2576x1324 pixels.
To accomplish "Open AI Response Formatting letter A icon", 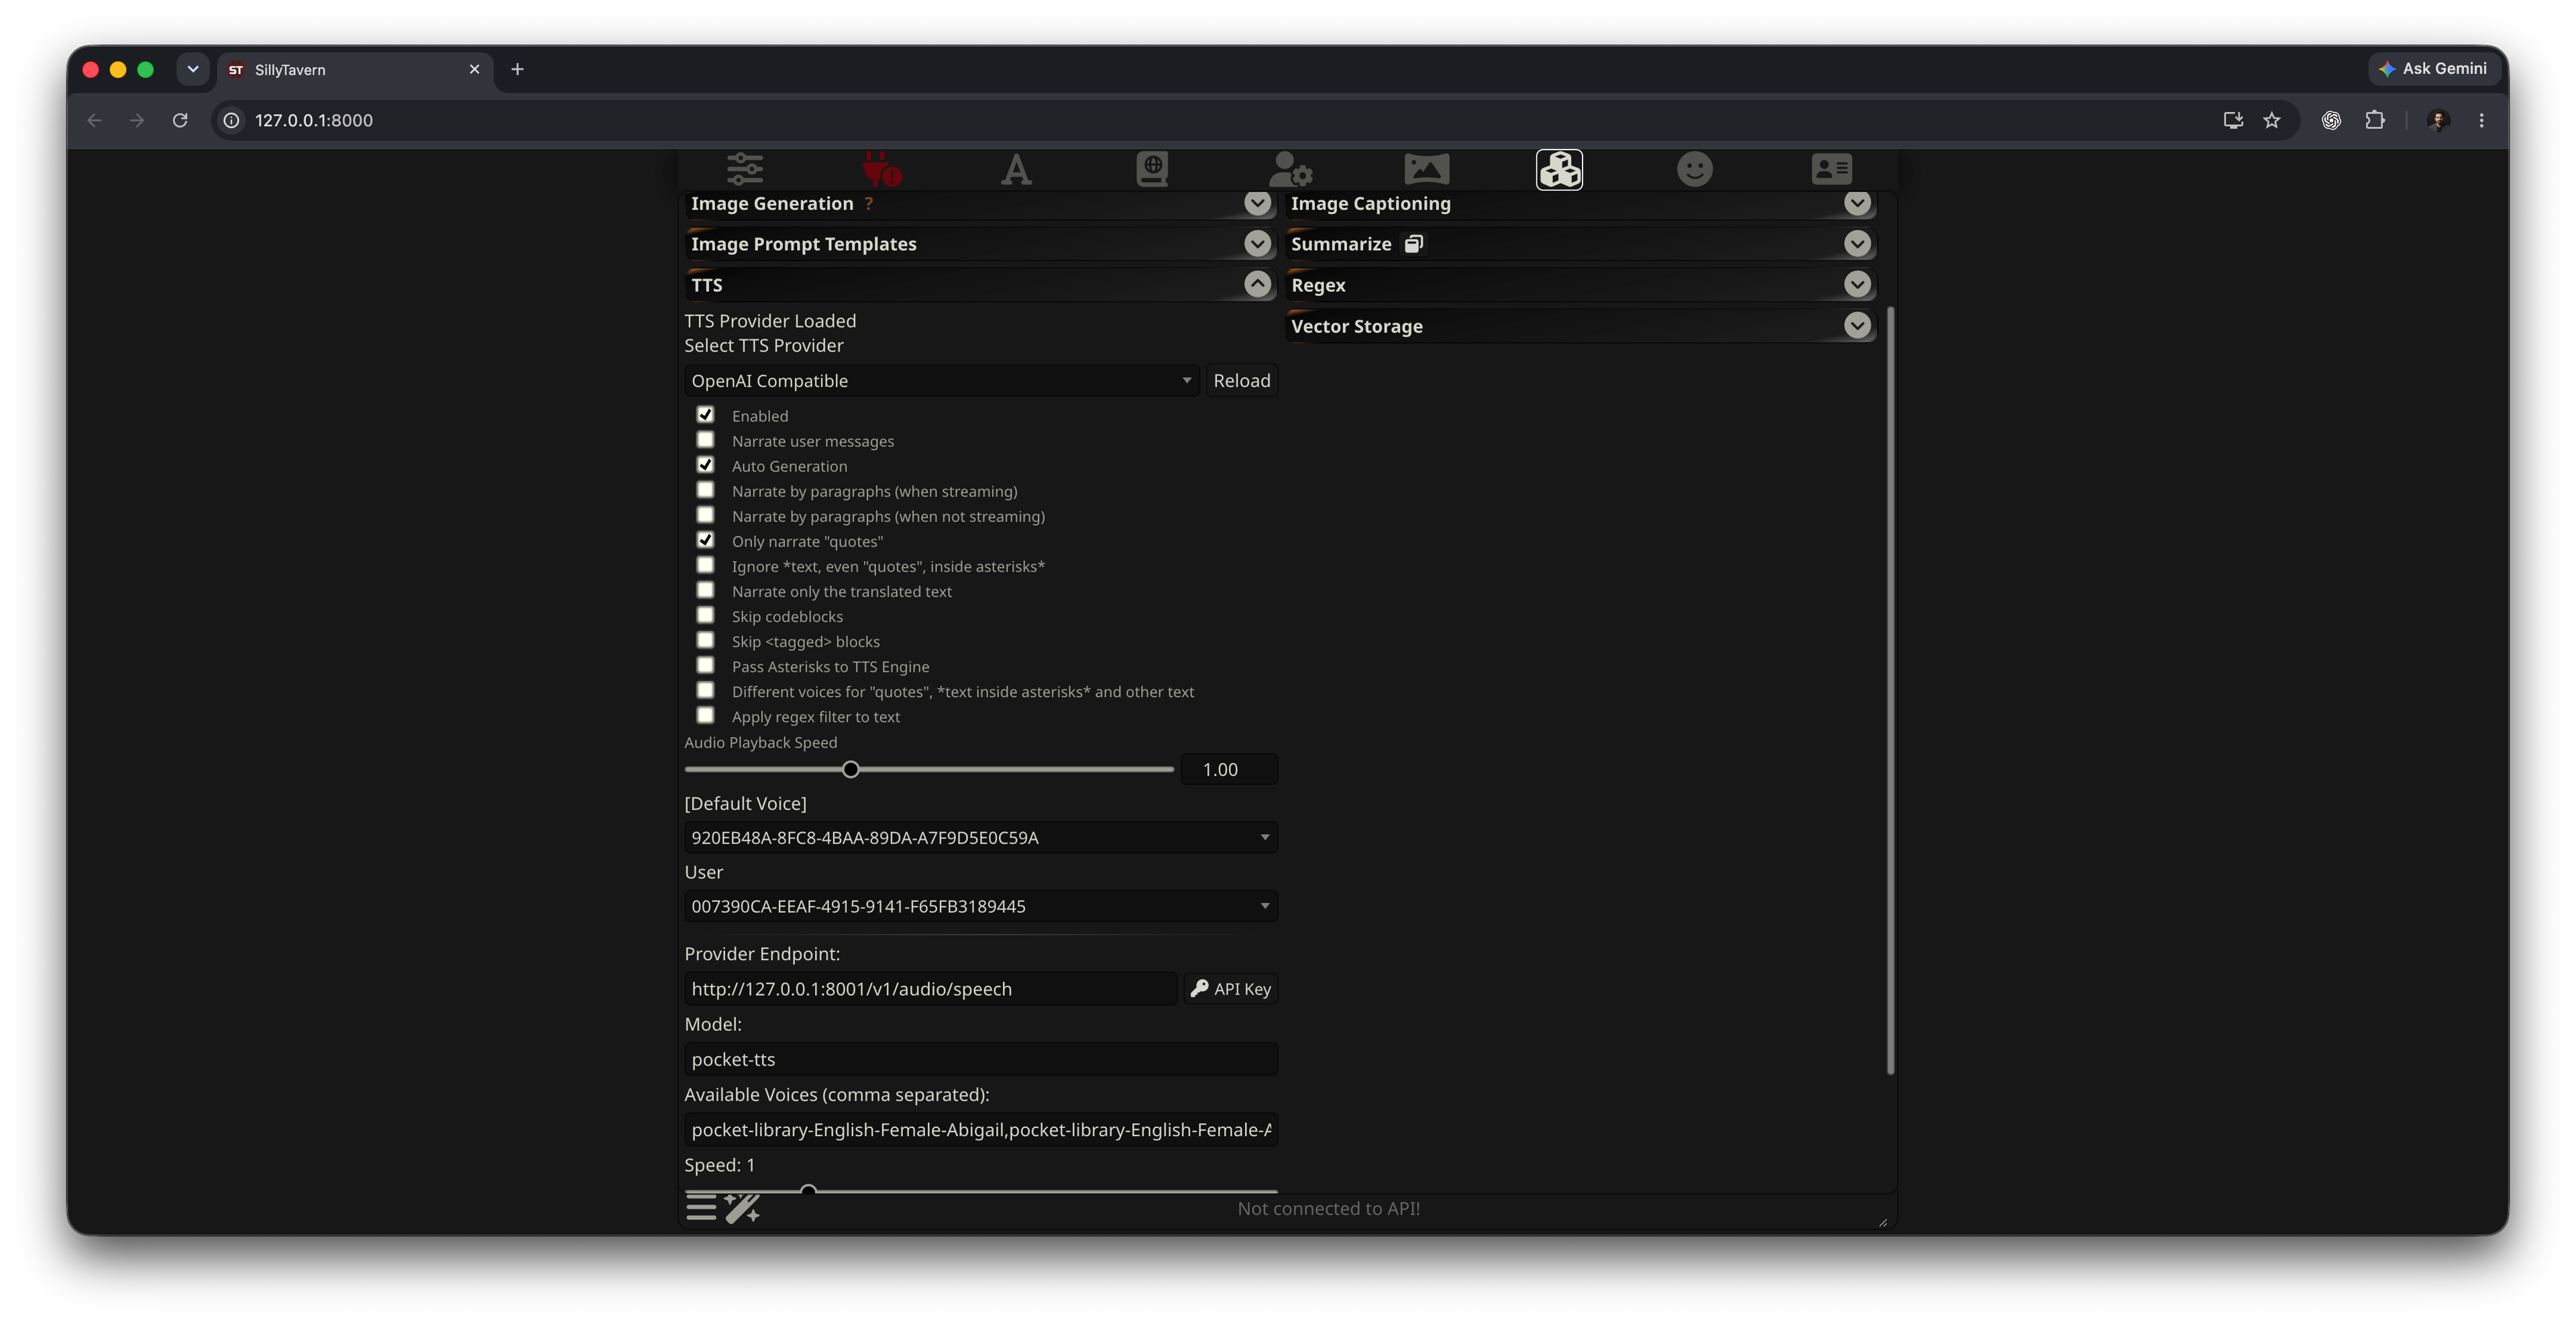I will pyautogui.click(x=1016, y=169).
